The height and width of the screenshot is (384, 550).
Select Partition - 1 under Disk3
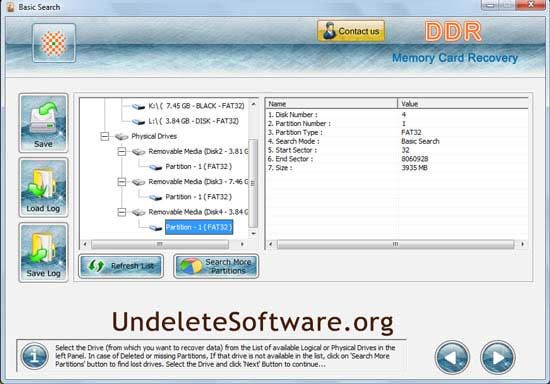tap(199, 197)
